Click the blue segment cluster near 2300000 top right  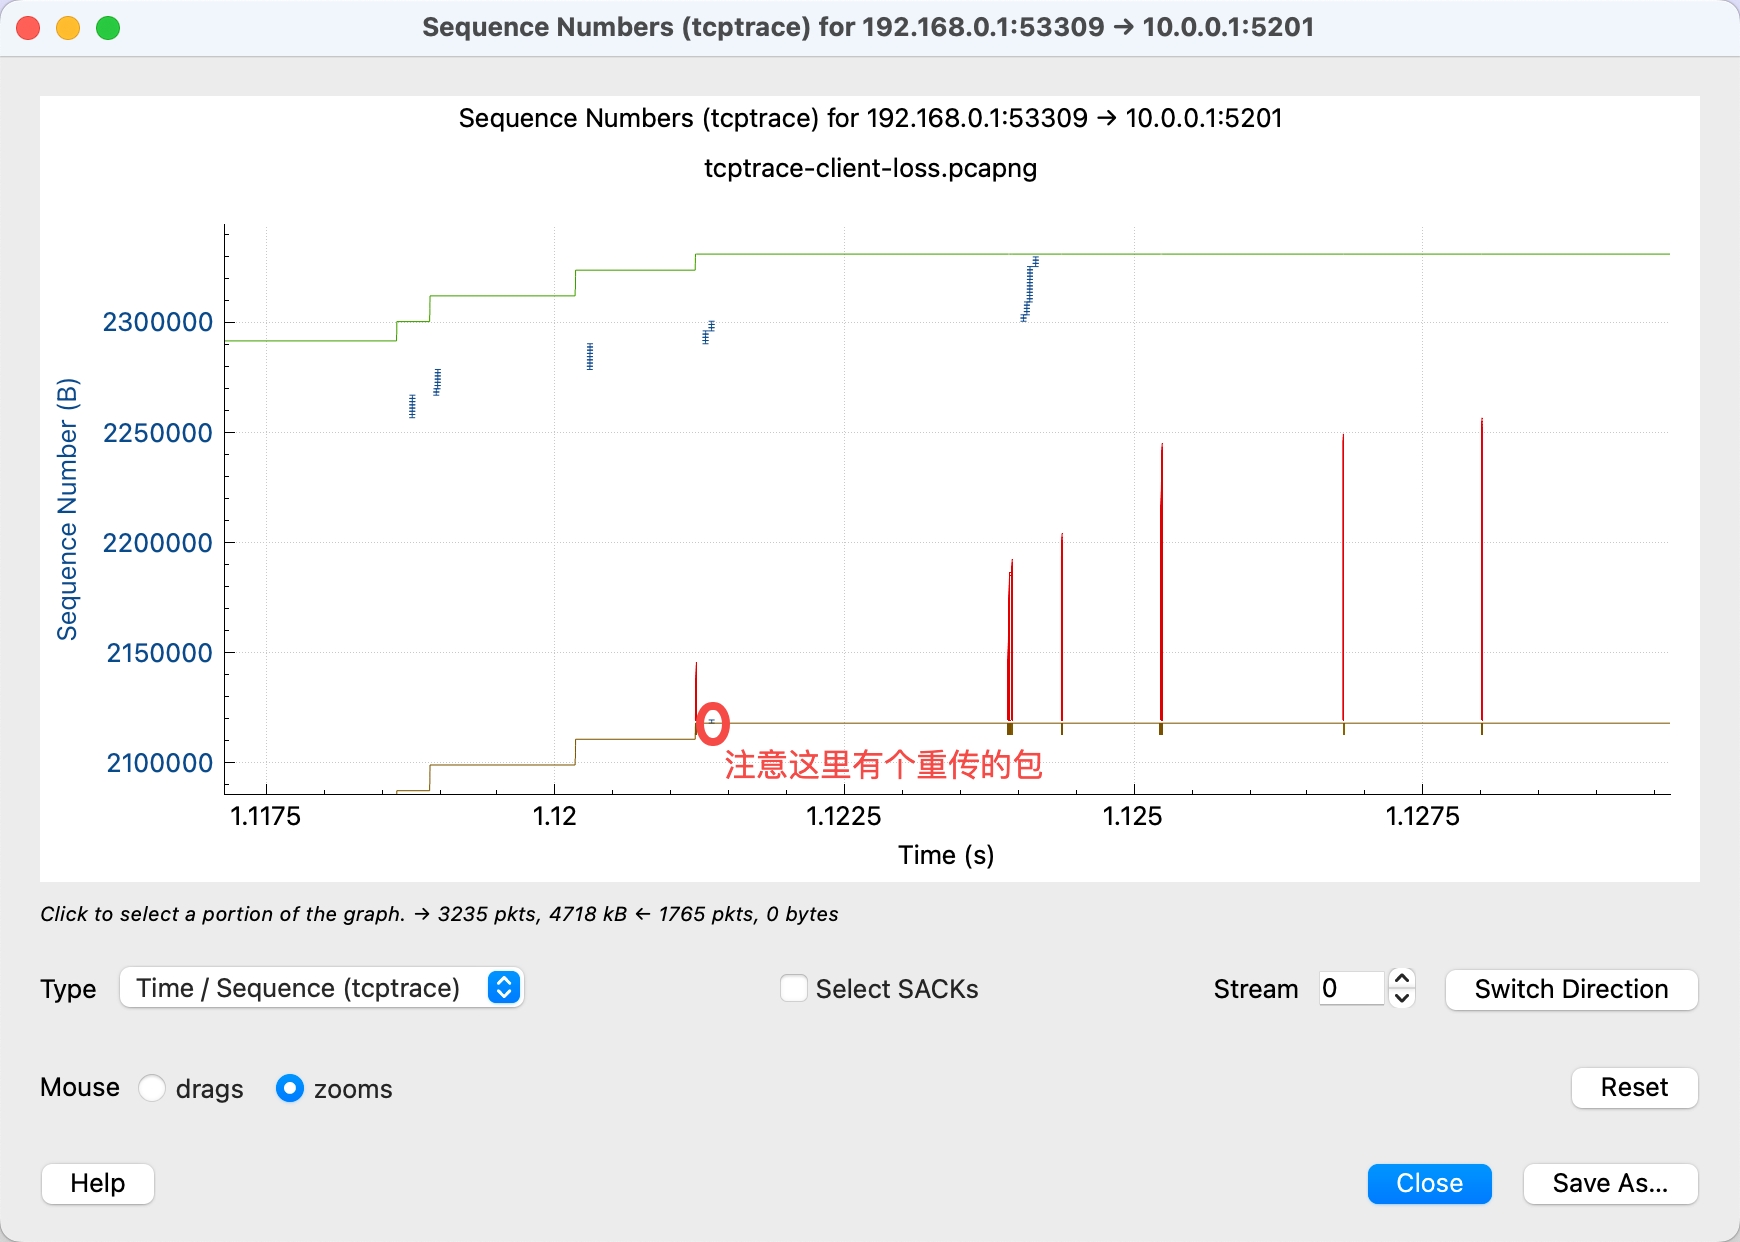[x=1029, y=290]
